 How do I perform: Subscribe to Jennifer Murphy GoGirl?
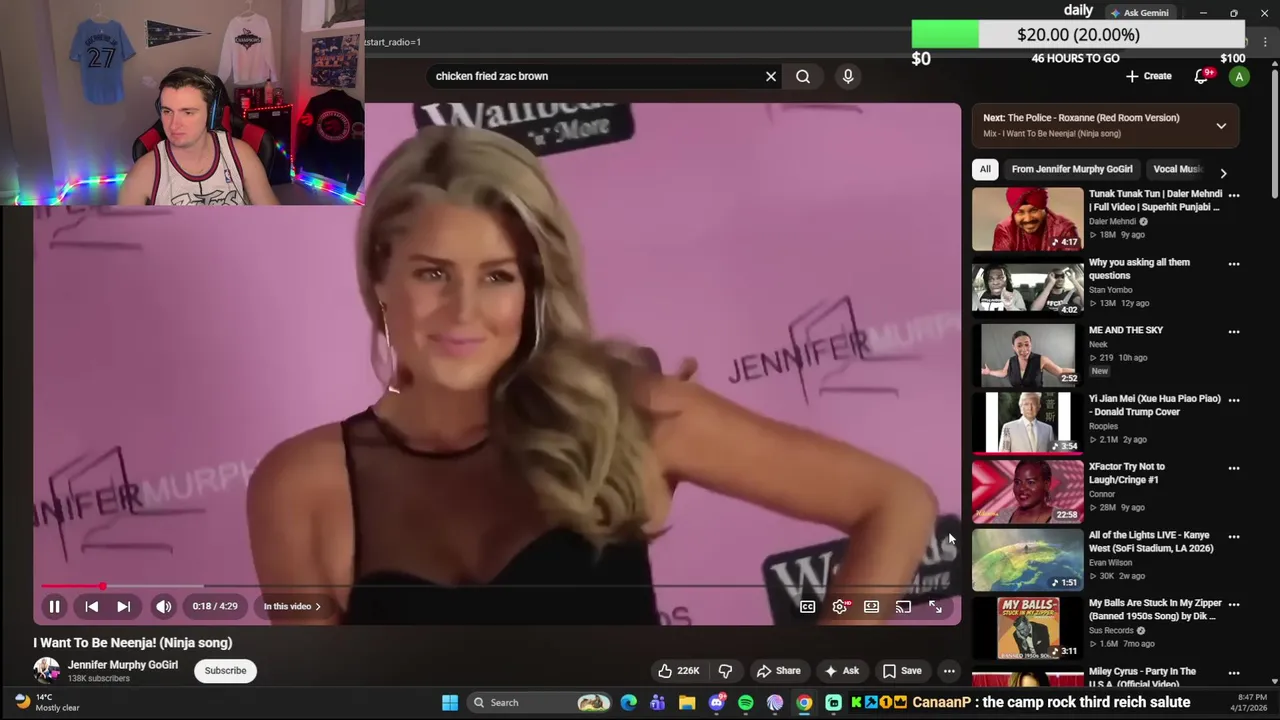pyautogui.click(x=225, y=671)
